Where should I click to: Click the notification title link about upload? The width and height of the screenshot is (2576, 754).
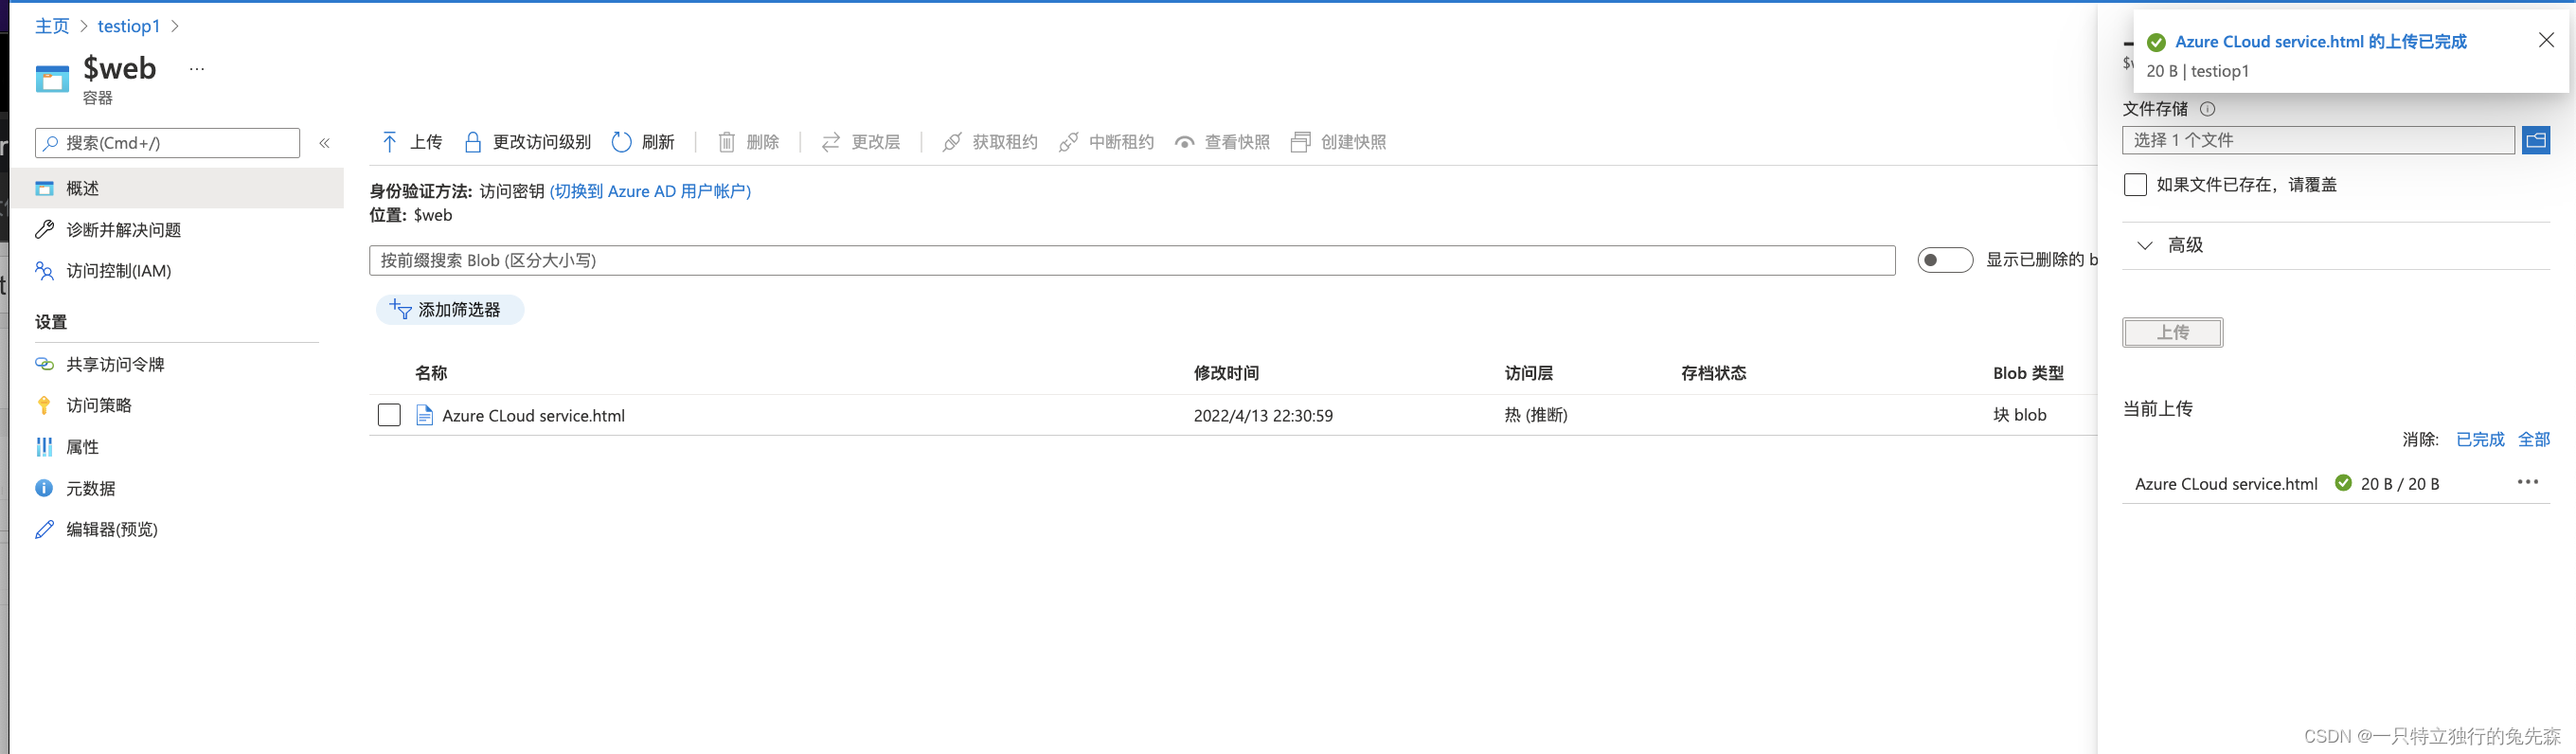pyautogui.click(x=2320, y=42)
